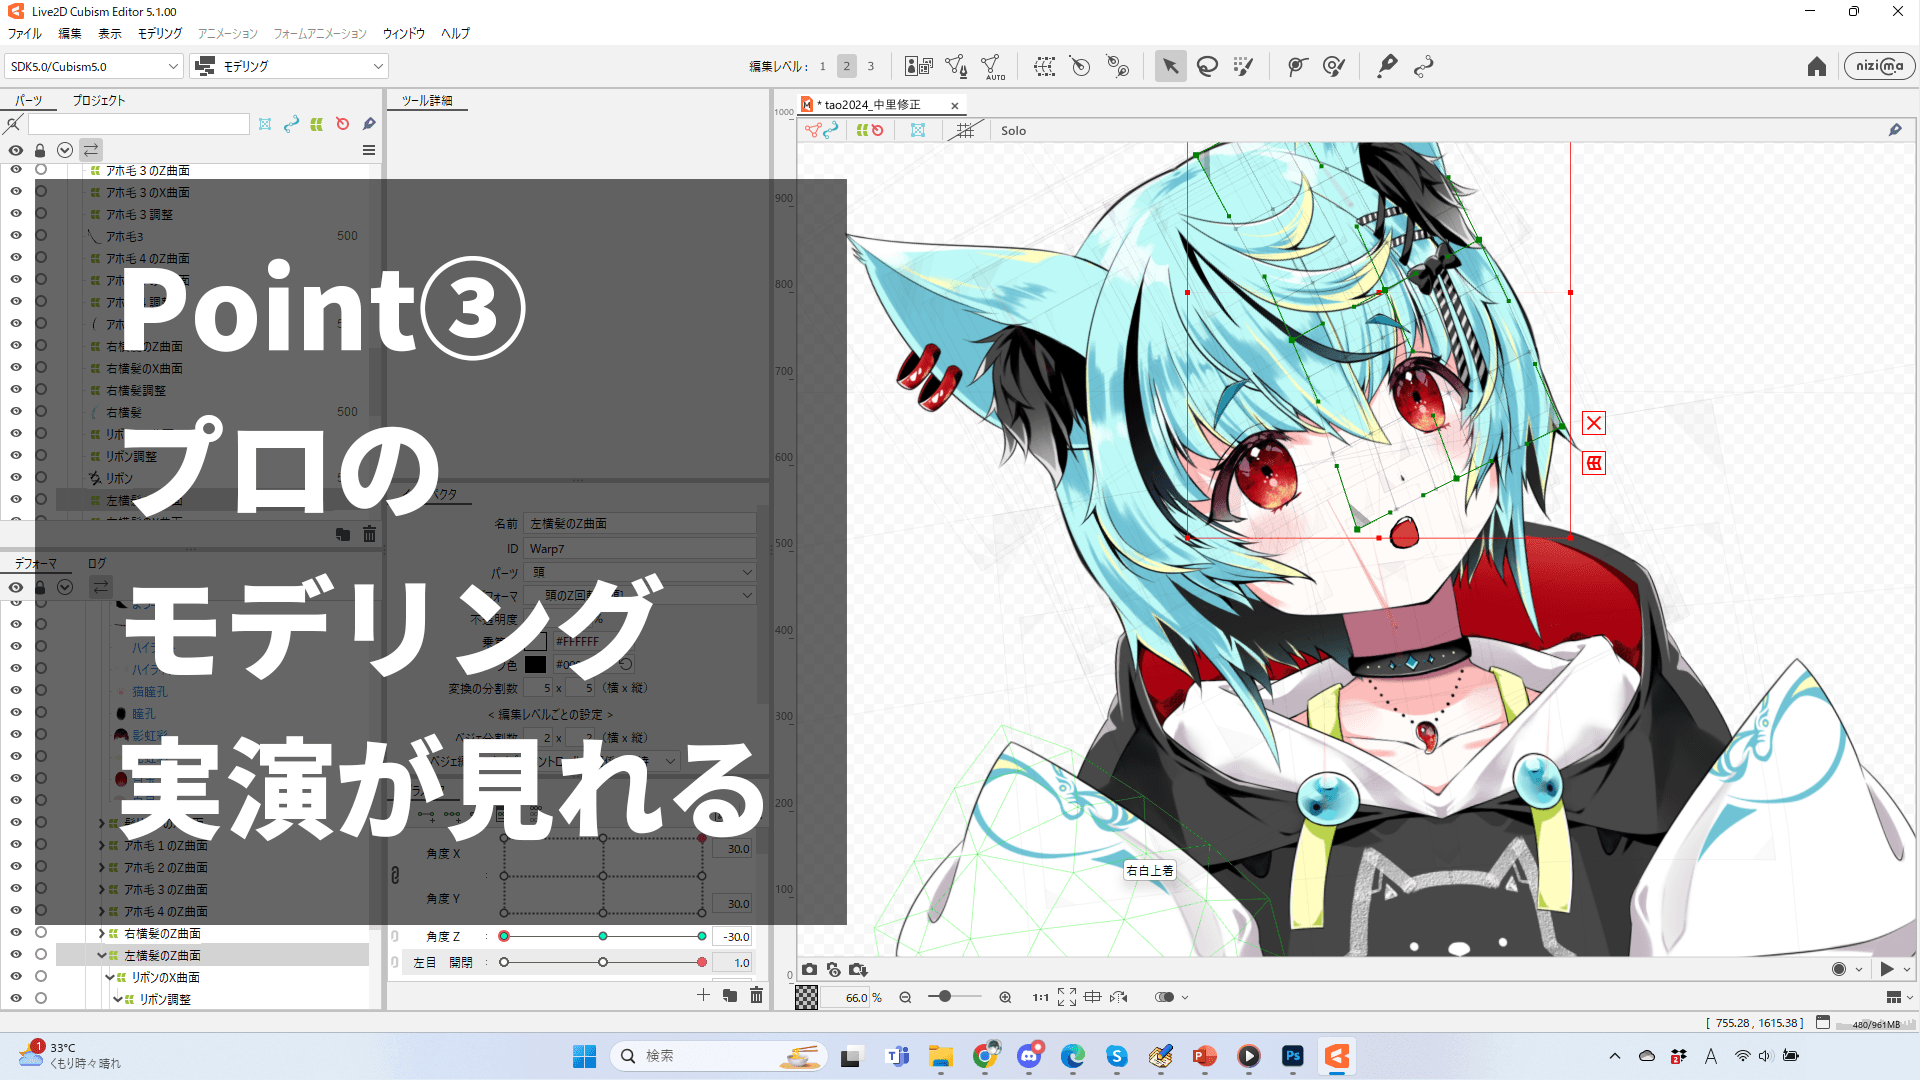Screen dimensions: 1920x1080
Task: Toggle visibility of リボン調整 in deformer panel
Action: click(16, 999)
